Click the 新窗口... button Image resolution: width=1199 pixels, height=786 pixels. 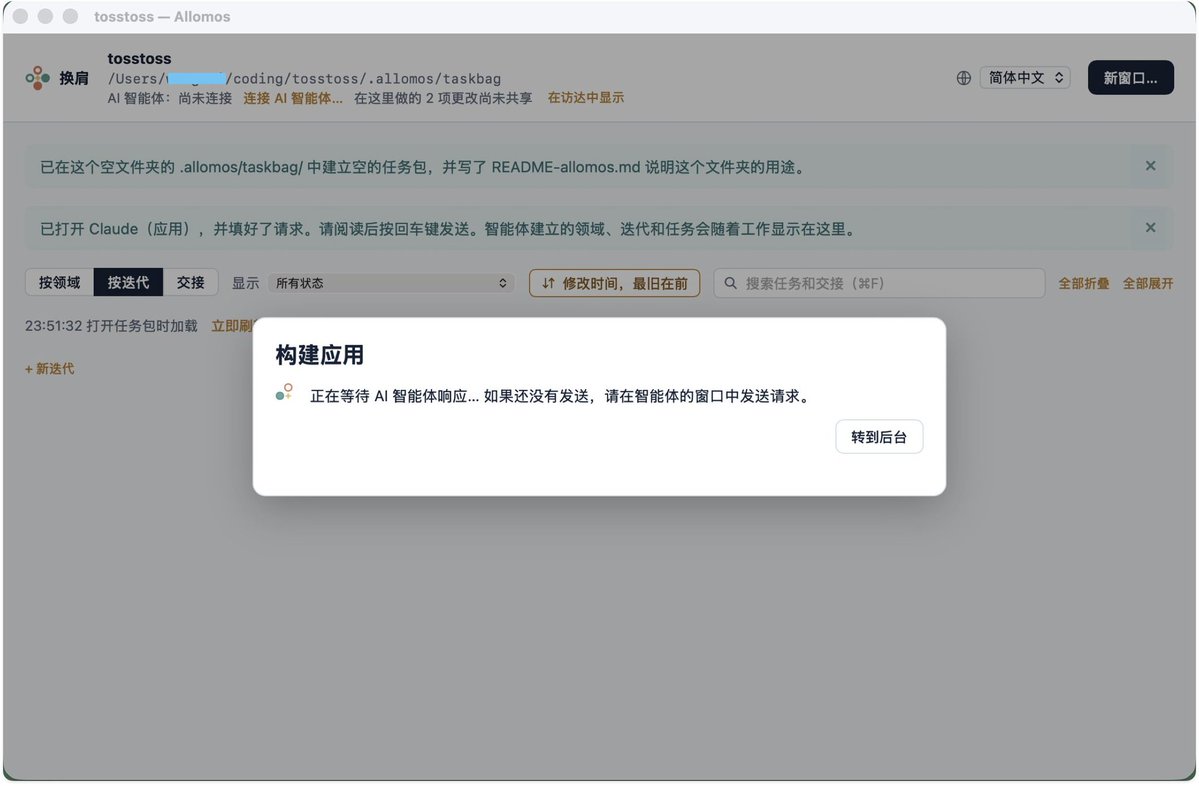click(1130, 78)
